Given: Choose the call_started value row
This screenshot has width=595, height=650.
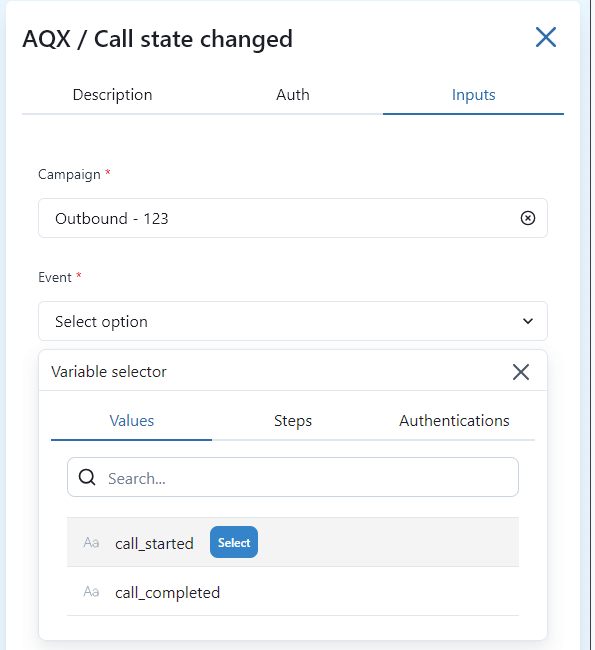Looking at the screenshot, I should pyautogui.click(x=293, y=542).
